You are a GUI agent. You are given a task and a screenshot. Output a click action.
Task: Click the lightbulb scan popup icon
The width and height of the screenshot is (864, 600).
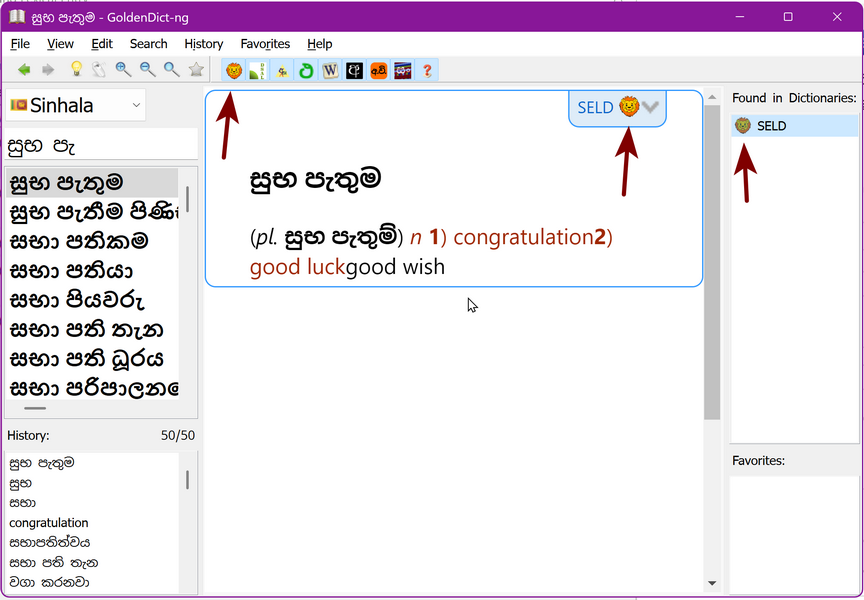click(76, 70)
